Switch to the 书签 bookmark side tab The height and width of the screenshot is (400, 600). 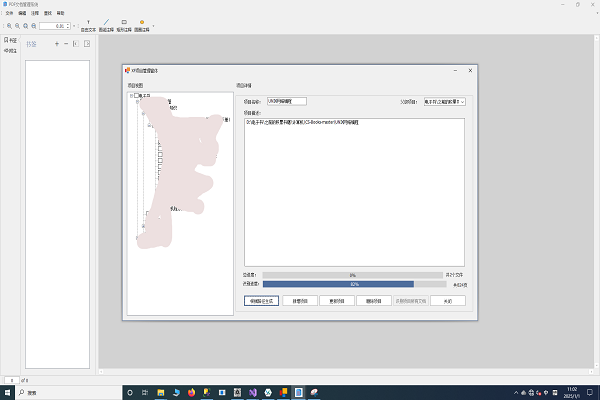(10, 40)
